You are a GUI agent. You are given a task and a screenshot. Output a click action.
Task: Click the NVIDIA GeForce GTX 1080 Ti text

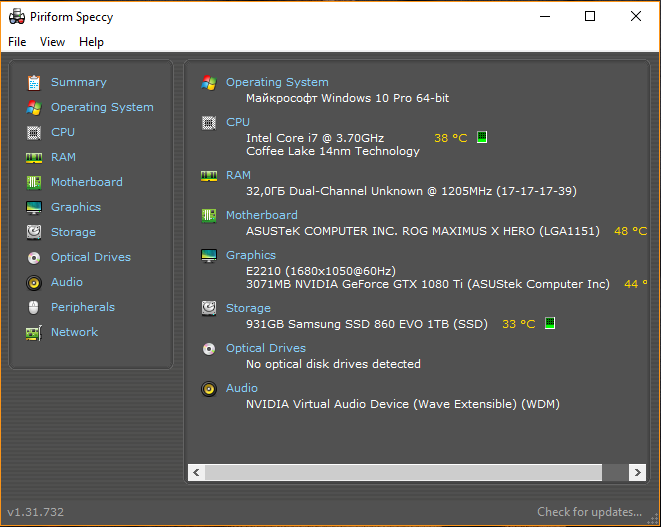[x=379, y=284]
